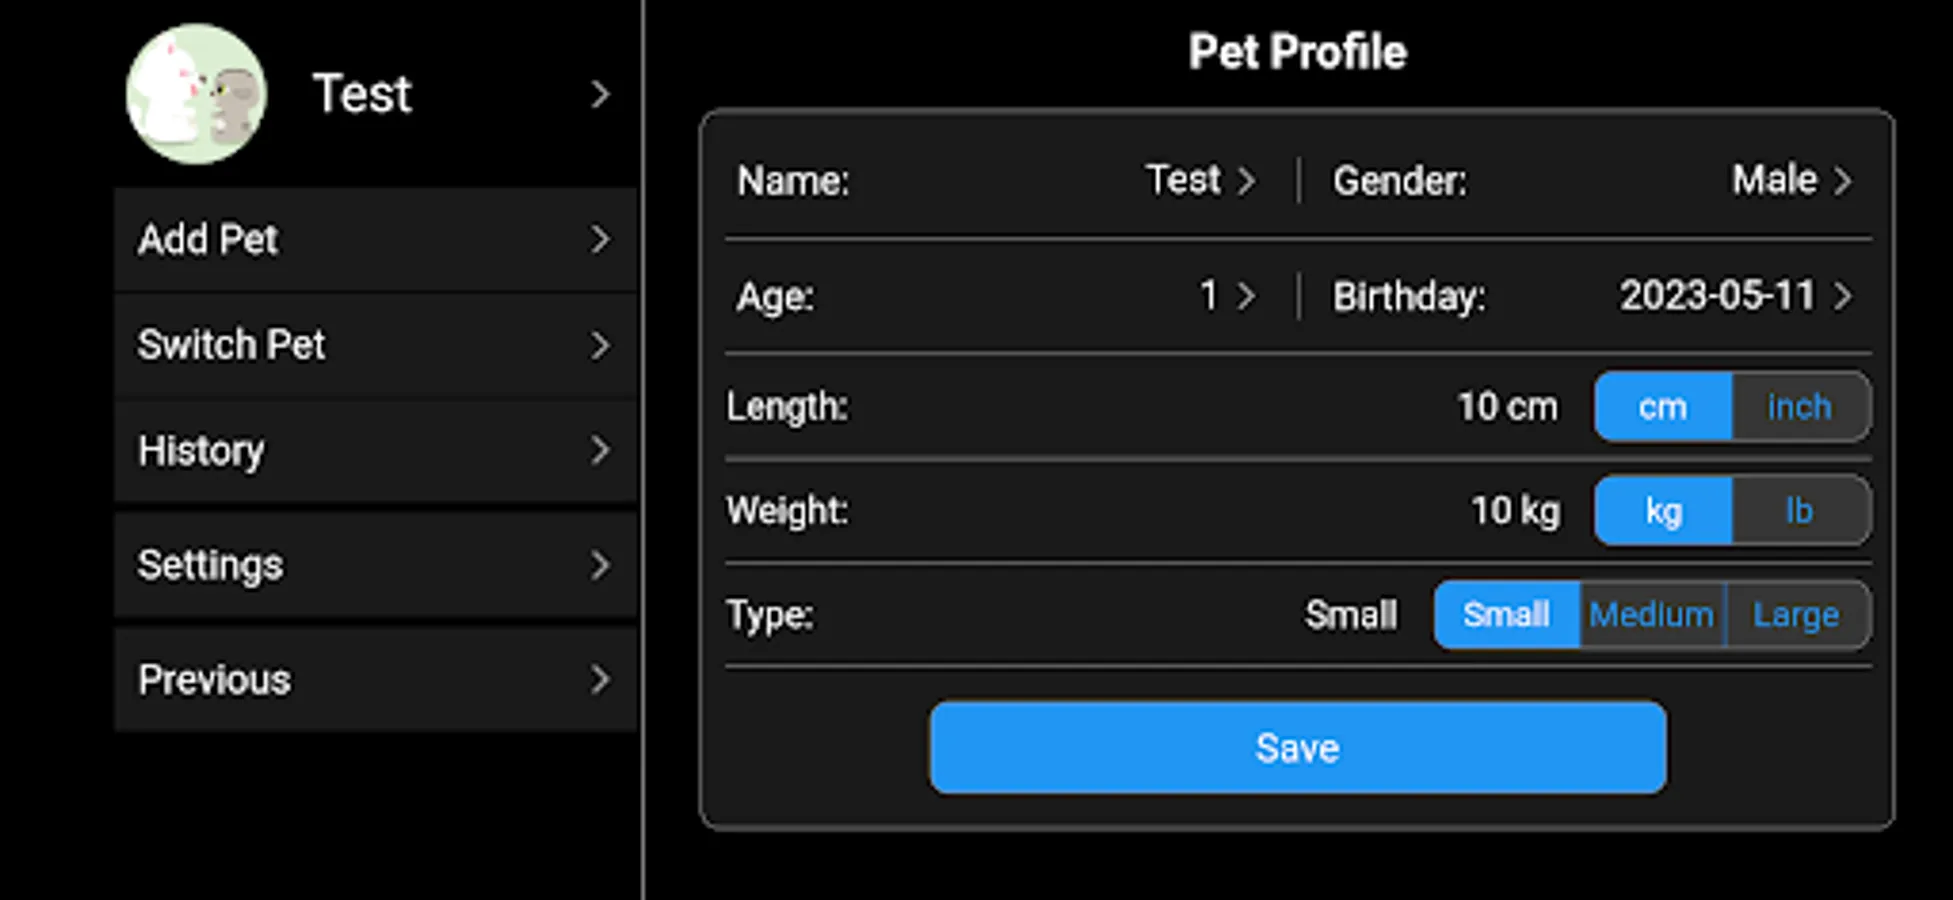Image resolution: width=1953 pixels, height=900 pixels.
Task: Click the pet avatar picture
Action: pos(196,94)
